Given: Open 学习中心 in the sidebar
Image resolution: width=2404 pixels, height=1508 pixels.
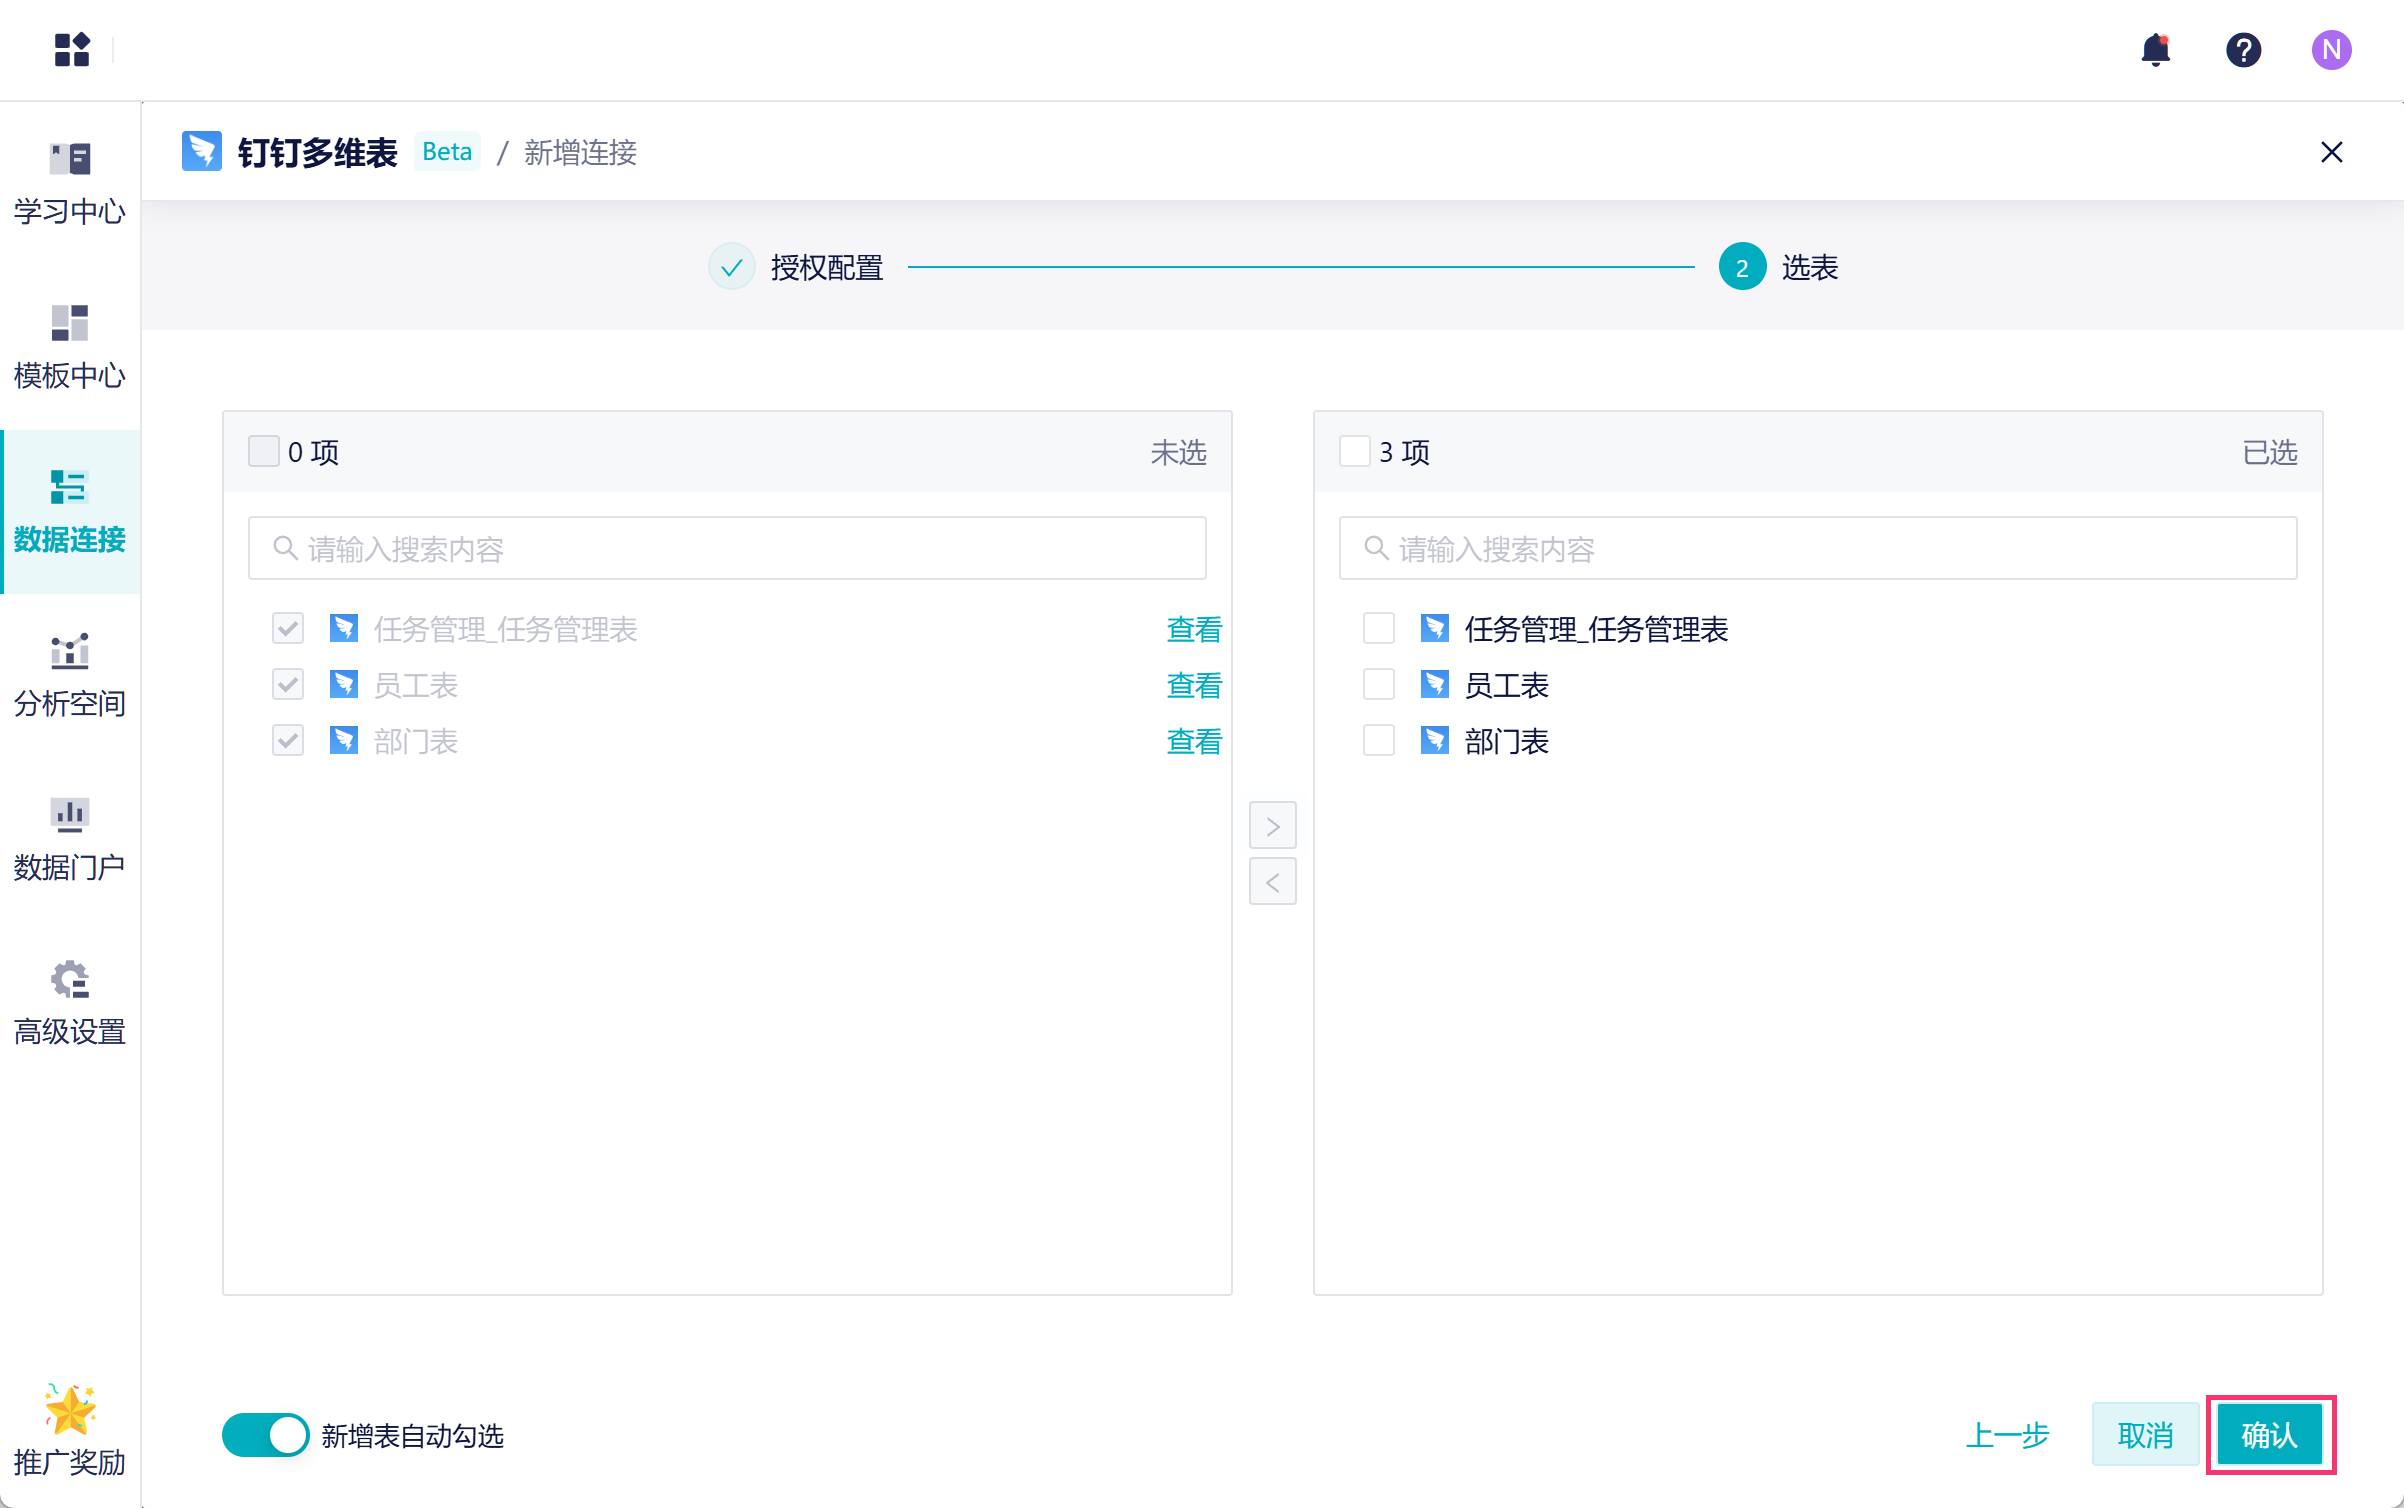Looking at the screenshot, I should click(x=70, y=184).
